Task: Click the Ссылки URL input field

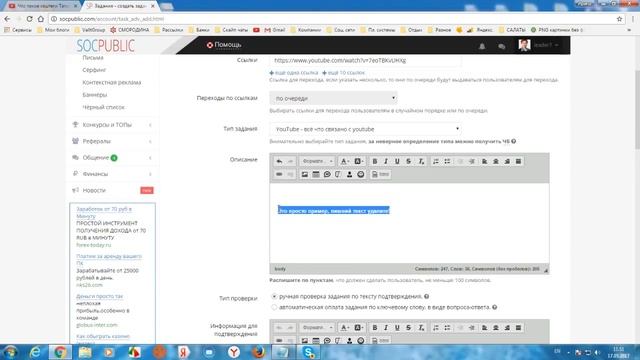Action: click(365, 60)
